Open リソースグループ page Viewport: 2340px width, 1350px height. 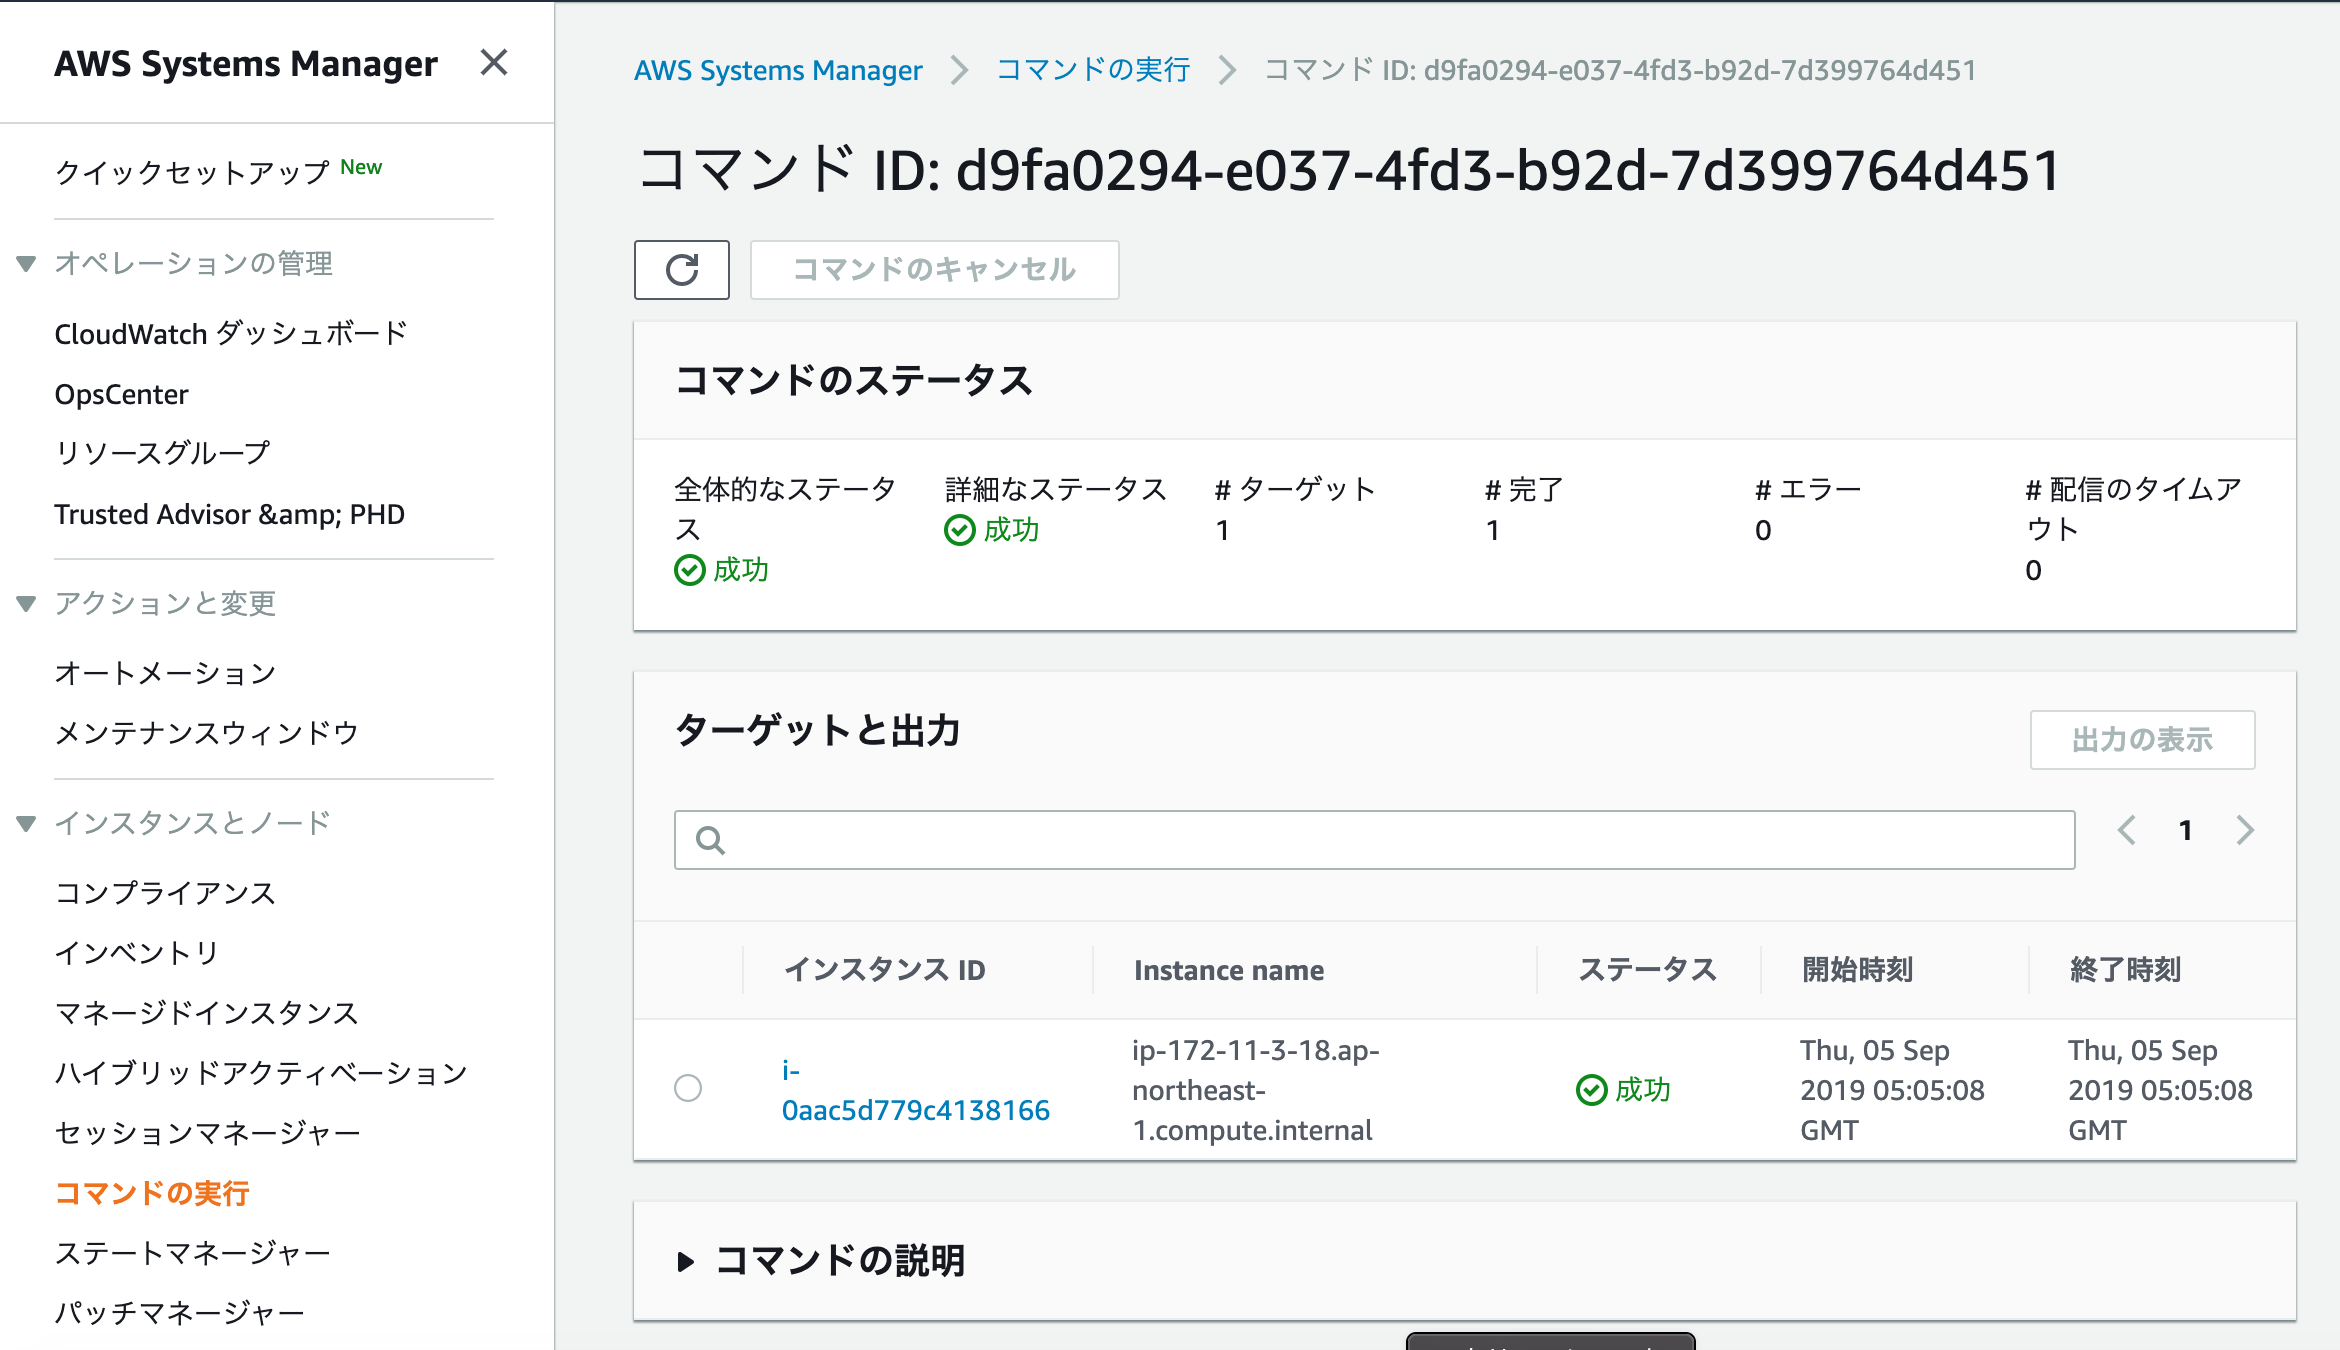point(162,453)
